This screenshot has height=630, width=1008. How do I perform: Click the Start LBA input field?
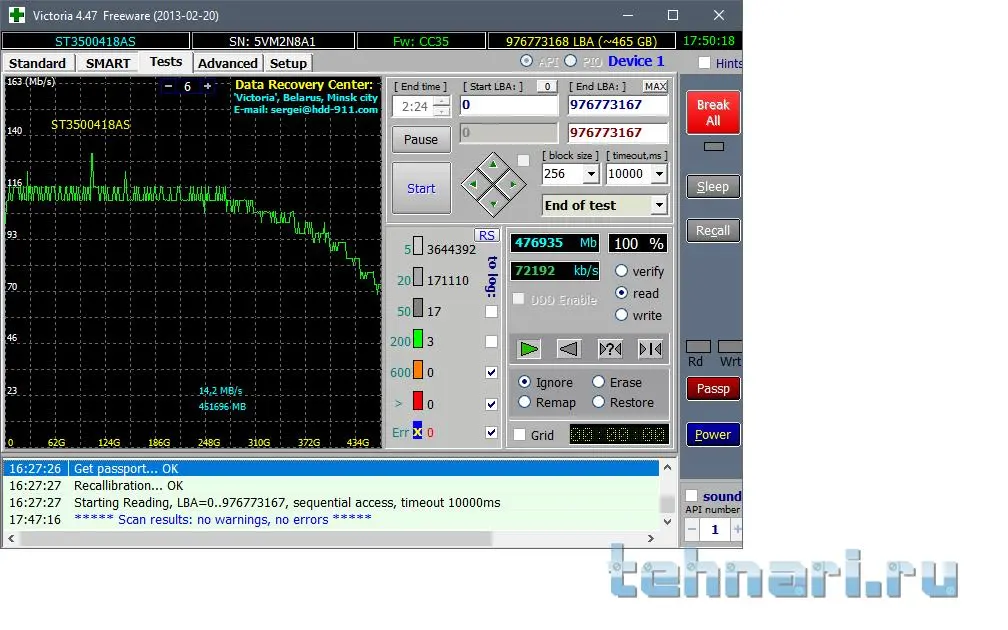pos(508,105)
